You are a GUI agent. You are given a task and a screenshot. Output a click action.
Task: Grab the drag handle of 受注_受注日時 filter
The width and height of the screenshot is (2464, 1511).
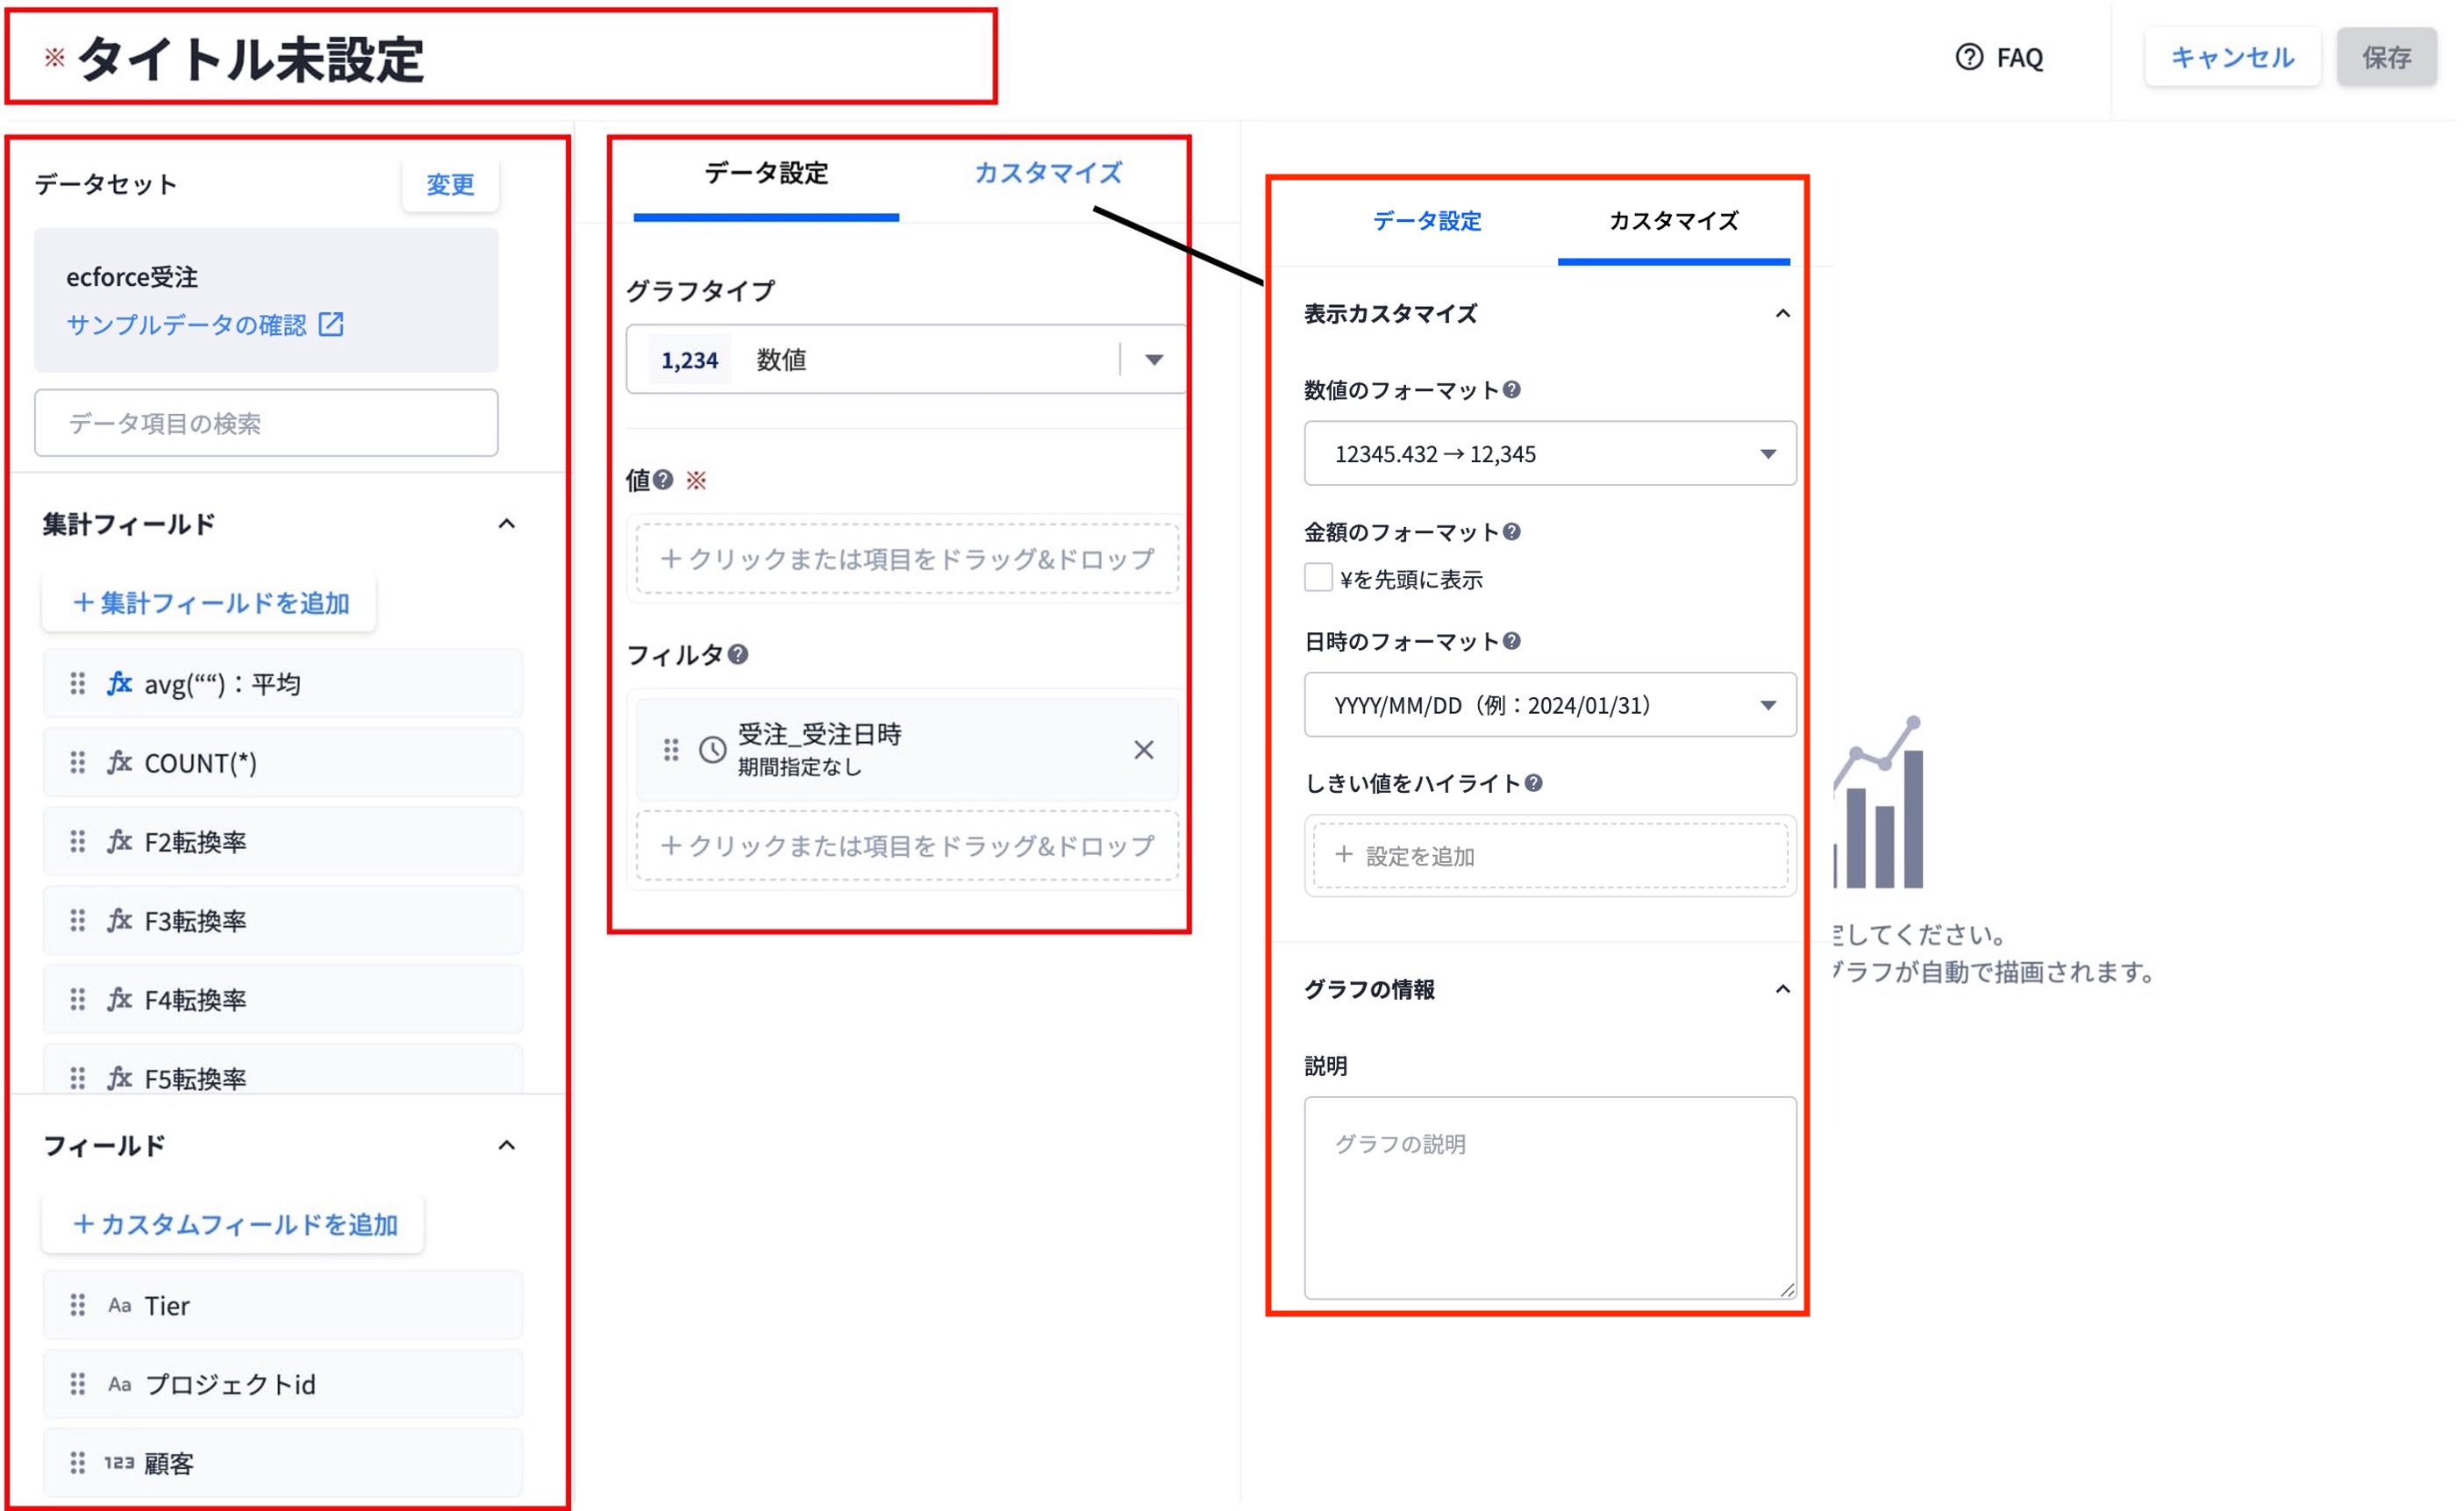point(671,750)
